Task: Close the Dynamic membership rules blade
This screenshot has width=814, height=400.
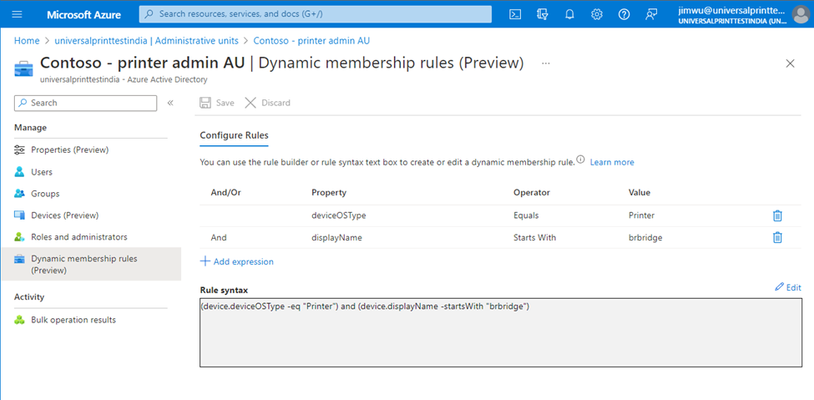Action: 790,63
